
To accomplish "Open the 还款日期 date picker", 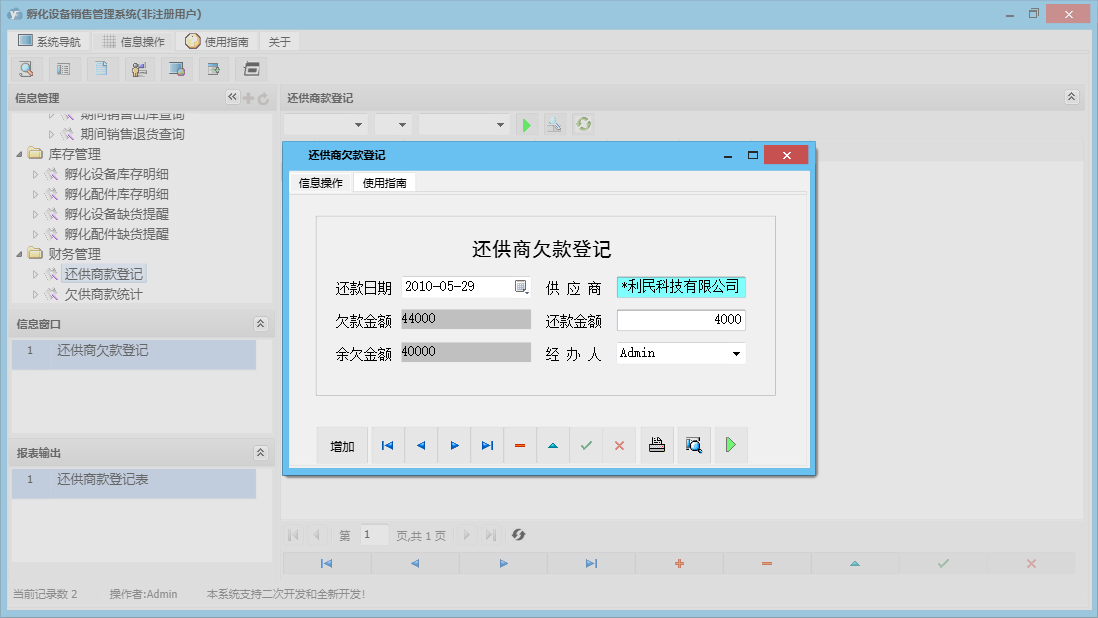I will coord(522,286).
